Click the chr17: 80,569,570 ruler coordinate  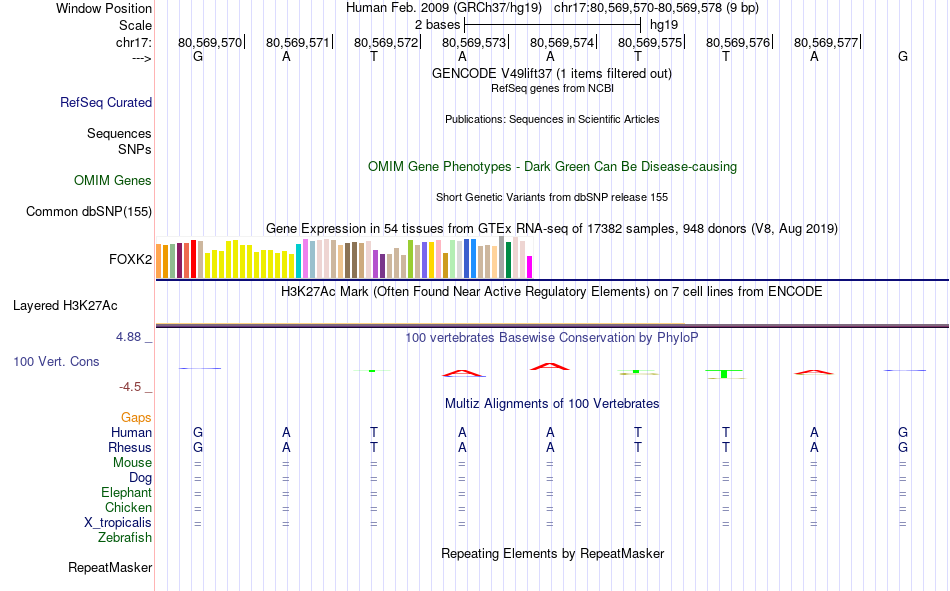coord(210,42)
